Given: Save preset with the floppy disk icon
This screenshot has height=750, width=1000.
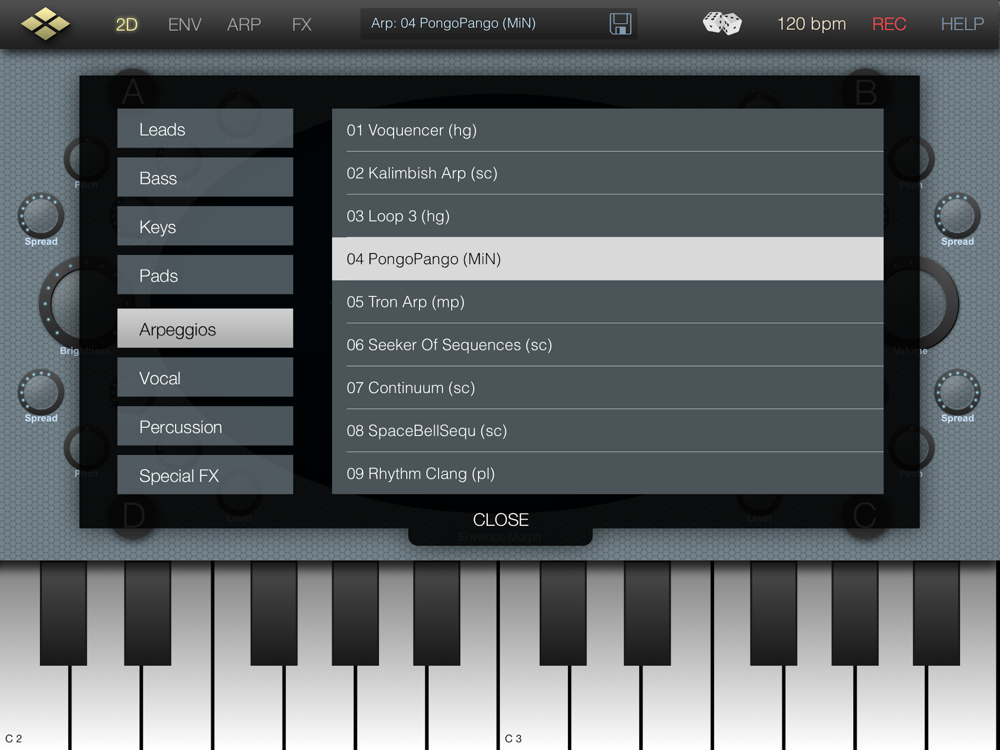Looking at the screenshot, I should tap(620, 24).
